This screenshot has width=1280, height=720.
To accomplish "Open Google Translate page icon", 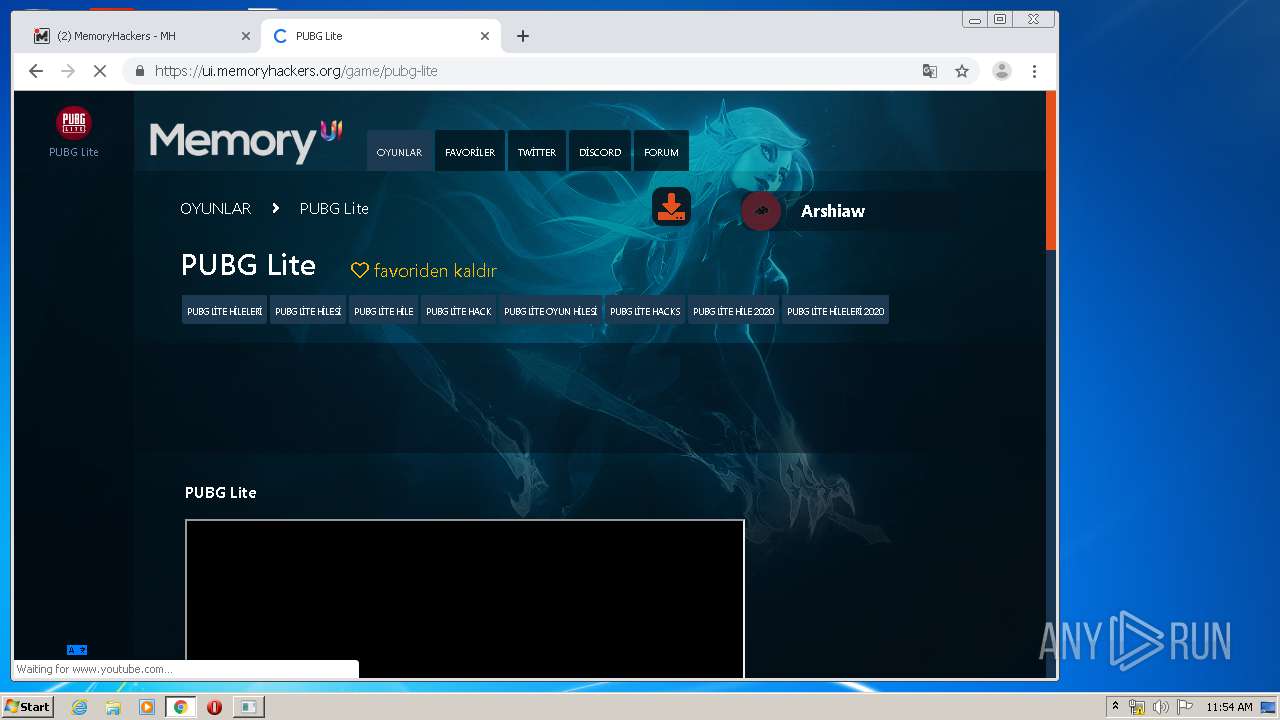I will 930,71.
